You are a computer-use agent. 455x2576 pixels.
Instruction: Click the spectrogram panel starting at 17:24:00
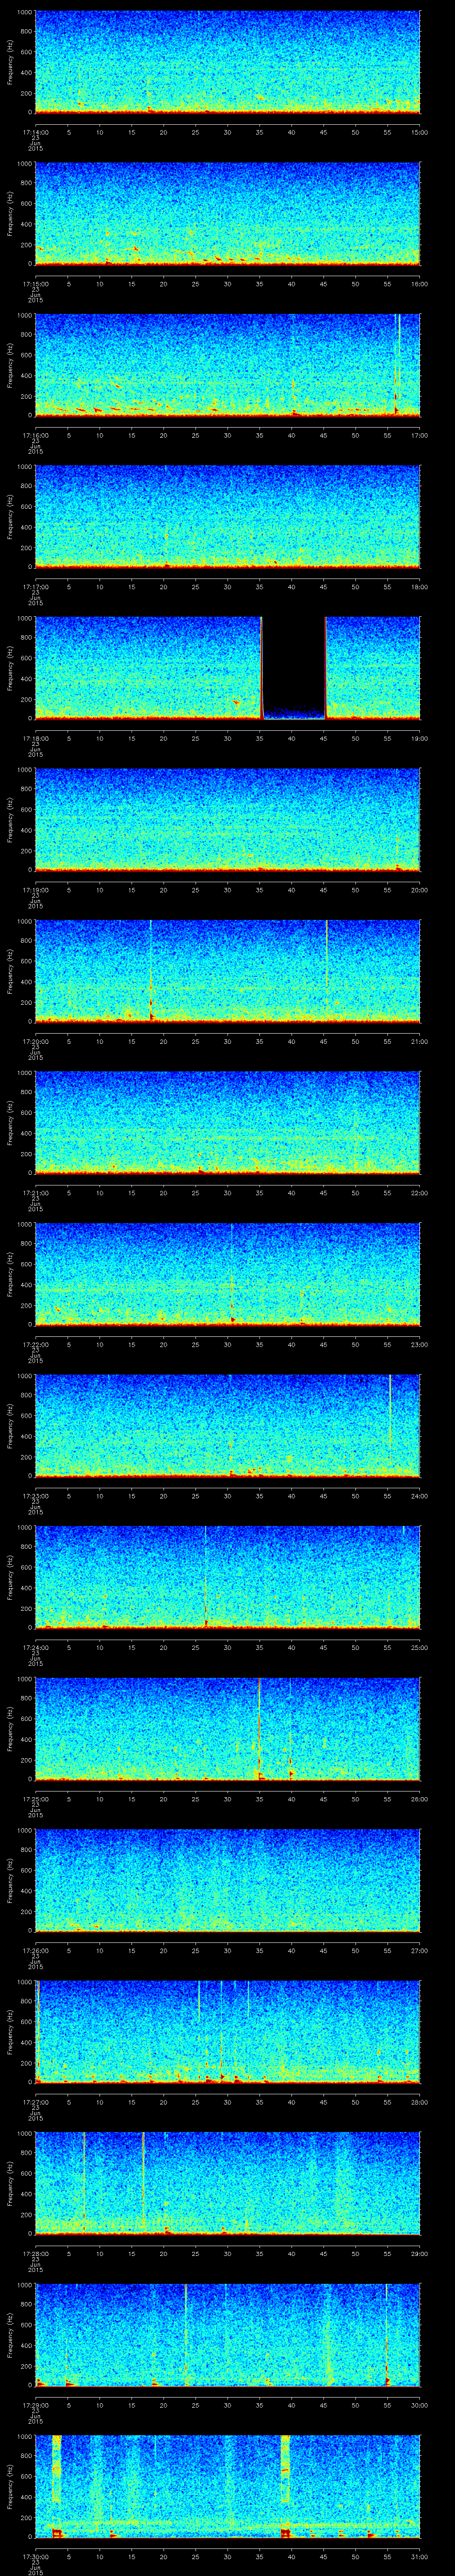click(x=228, y=1577)
